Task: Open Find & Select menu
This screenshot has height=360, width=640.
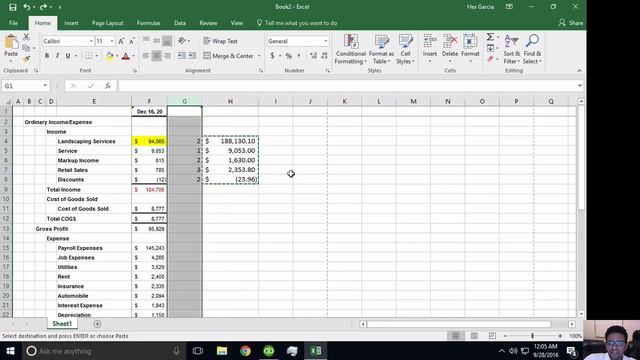Action: click(532, 49)
